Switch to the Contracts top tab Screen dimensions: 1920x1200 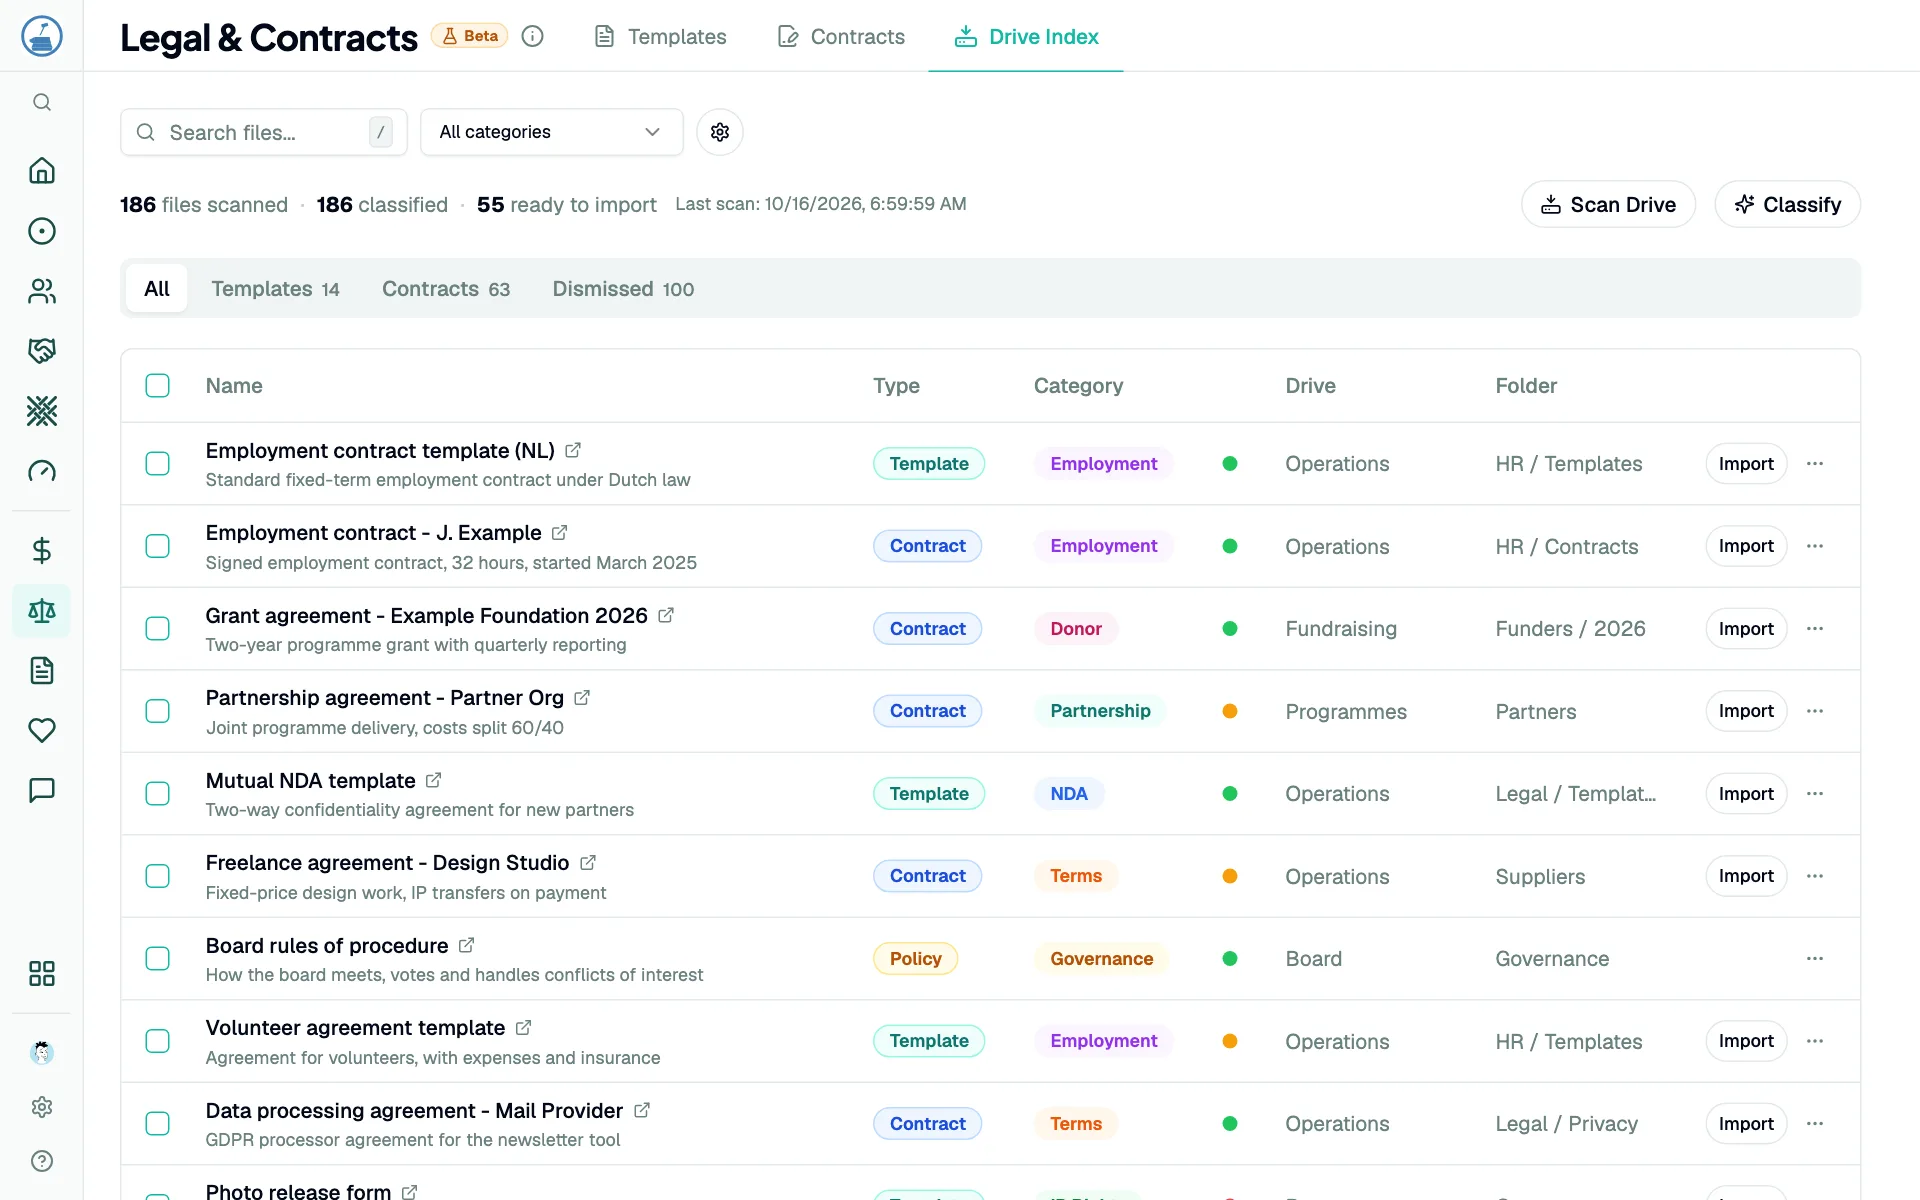[x=841, y=37]
